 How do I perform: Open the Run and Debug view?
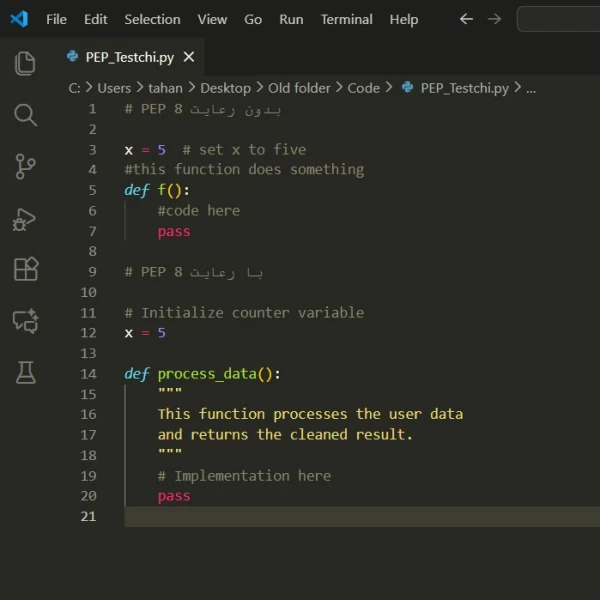pyautogui.click(x=26, y=218)
